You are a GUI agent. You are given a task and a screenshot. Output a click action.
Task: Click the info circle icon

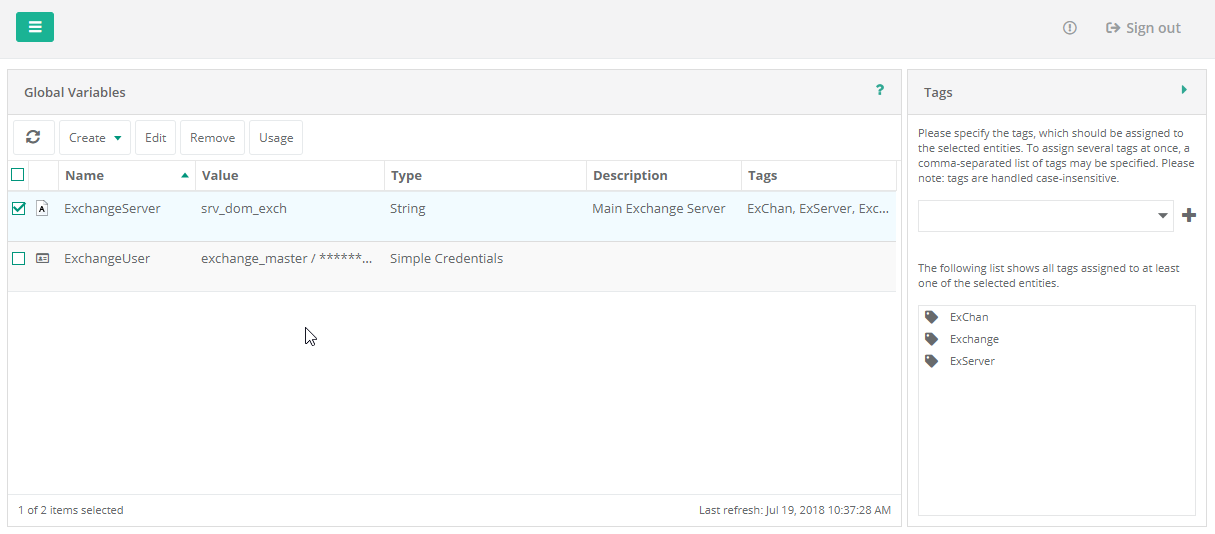coord(1070,28)
